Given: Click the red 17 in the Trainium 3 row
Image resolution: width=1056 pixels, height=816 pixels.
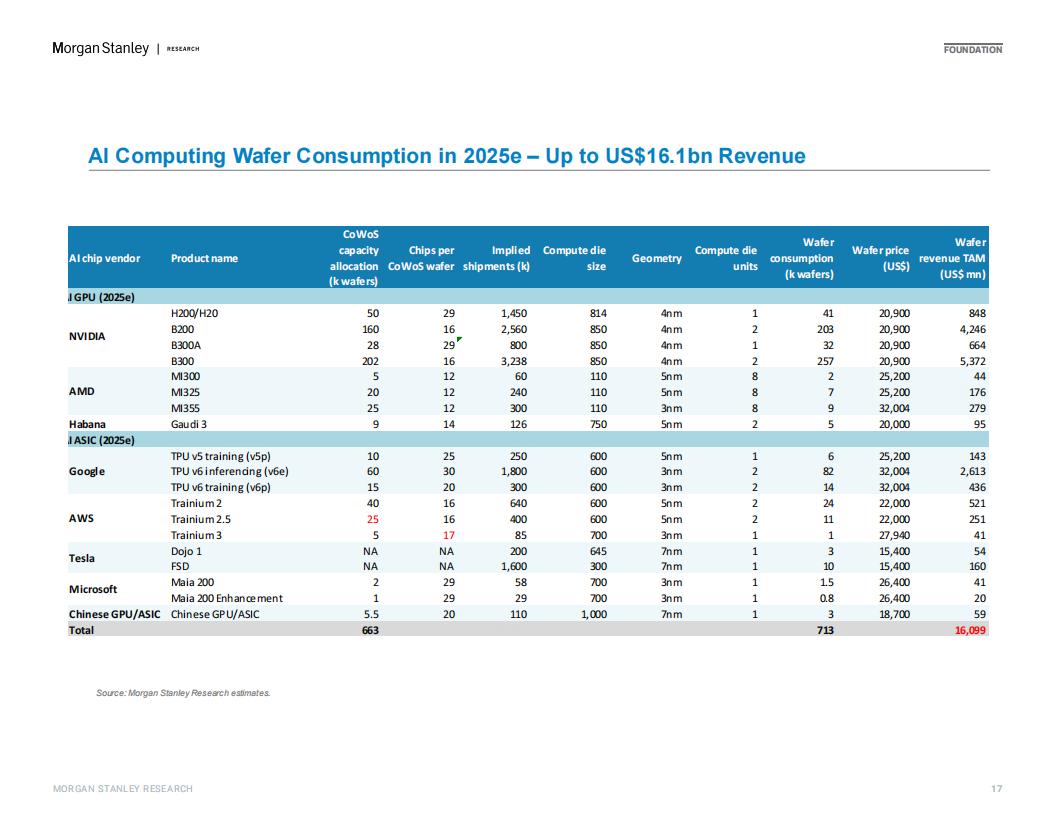Looking at the screenshot, I should point(449,535).
